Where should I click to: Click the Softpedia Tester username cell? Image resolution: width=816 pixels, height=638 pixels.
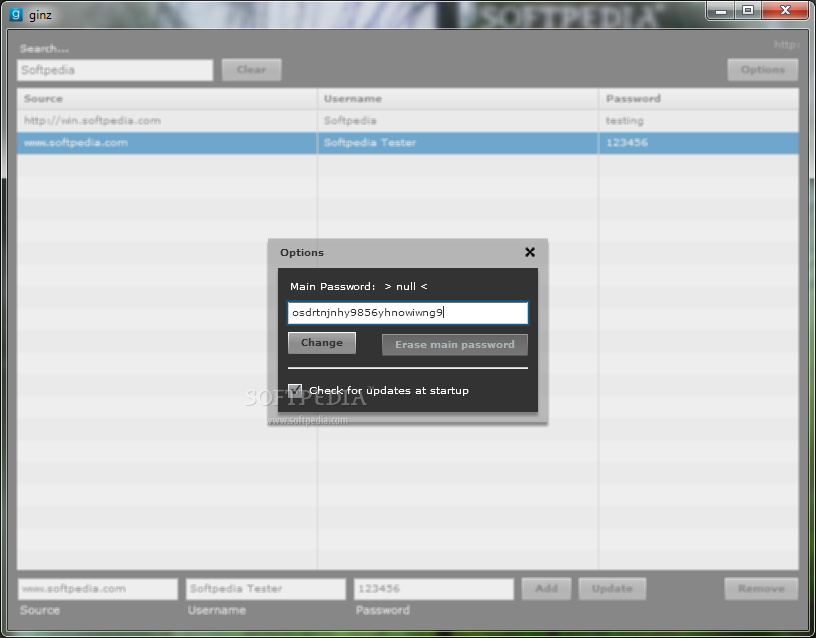tap(457, 143)
